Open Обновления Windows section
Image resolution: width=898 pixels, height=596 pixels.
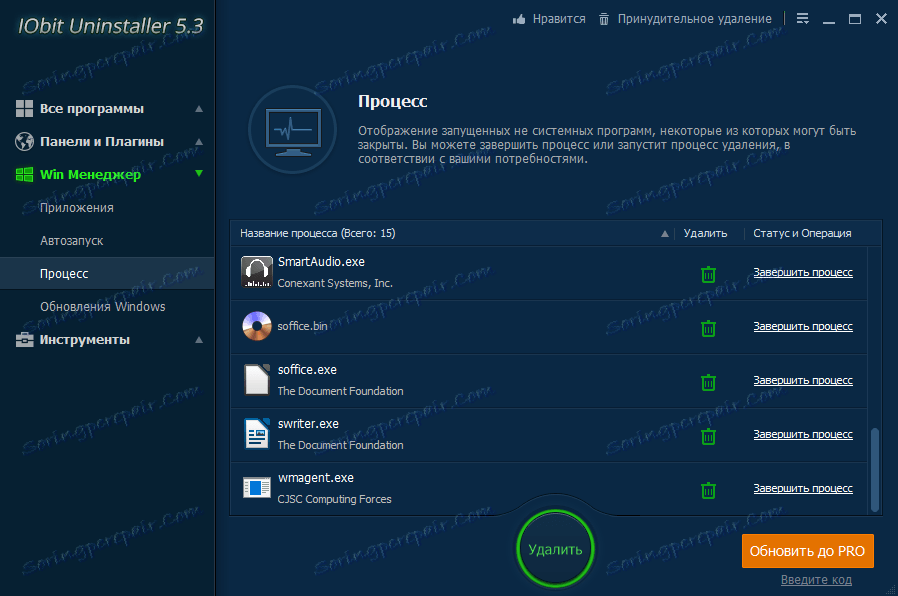pos(103,307)
